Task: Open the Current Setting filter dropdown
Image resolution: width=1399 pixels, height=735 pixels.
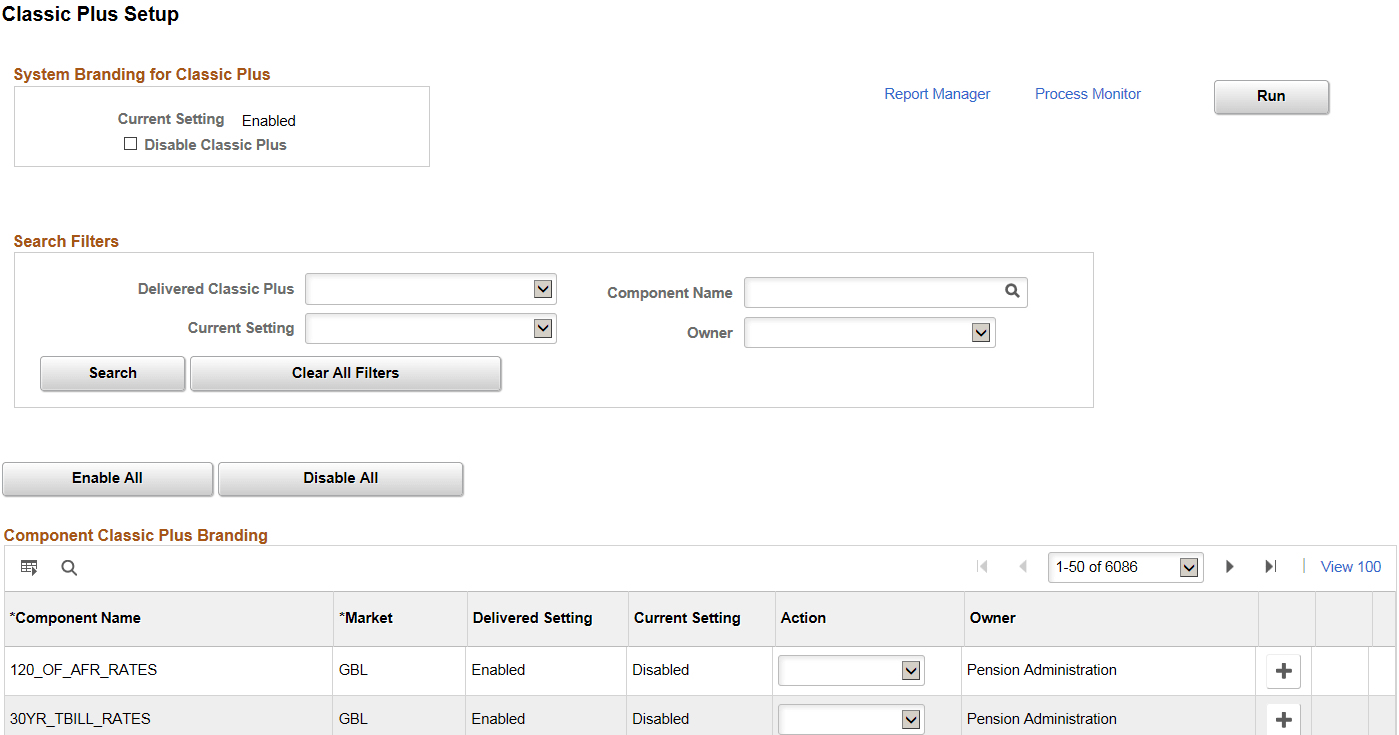Action: pos(544,328)
